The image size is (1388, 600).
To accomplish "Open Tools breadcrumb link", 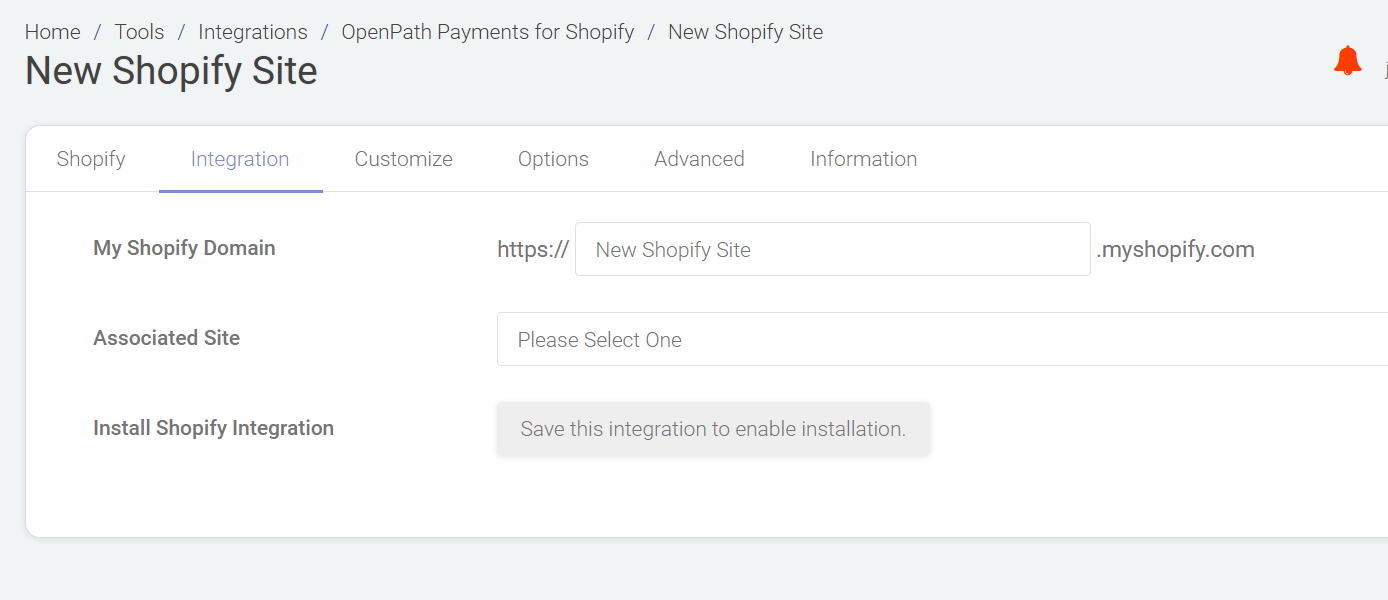I will [139, 32].
